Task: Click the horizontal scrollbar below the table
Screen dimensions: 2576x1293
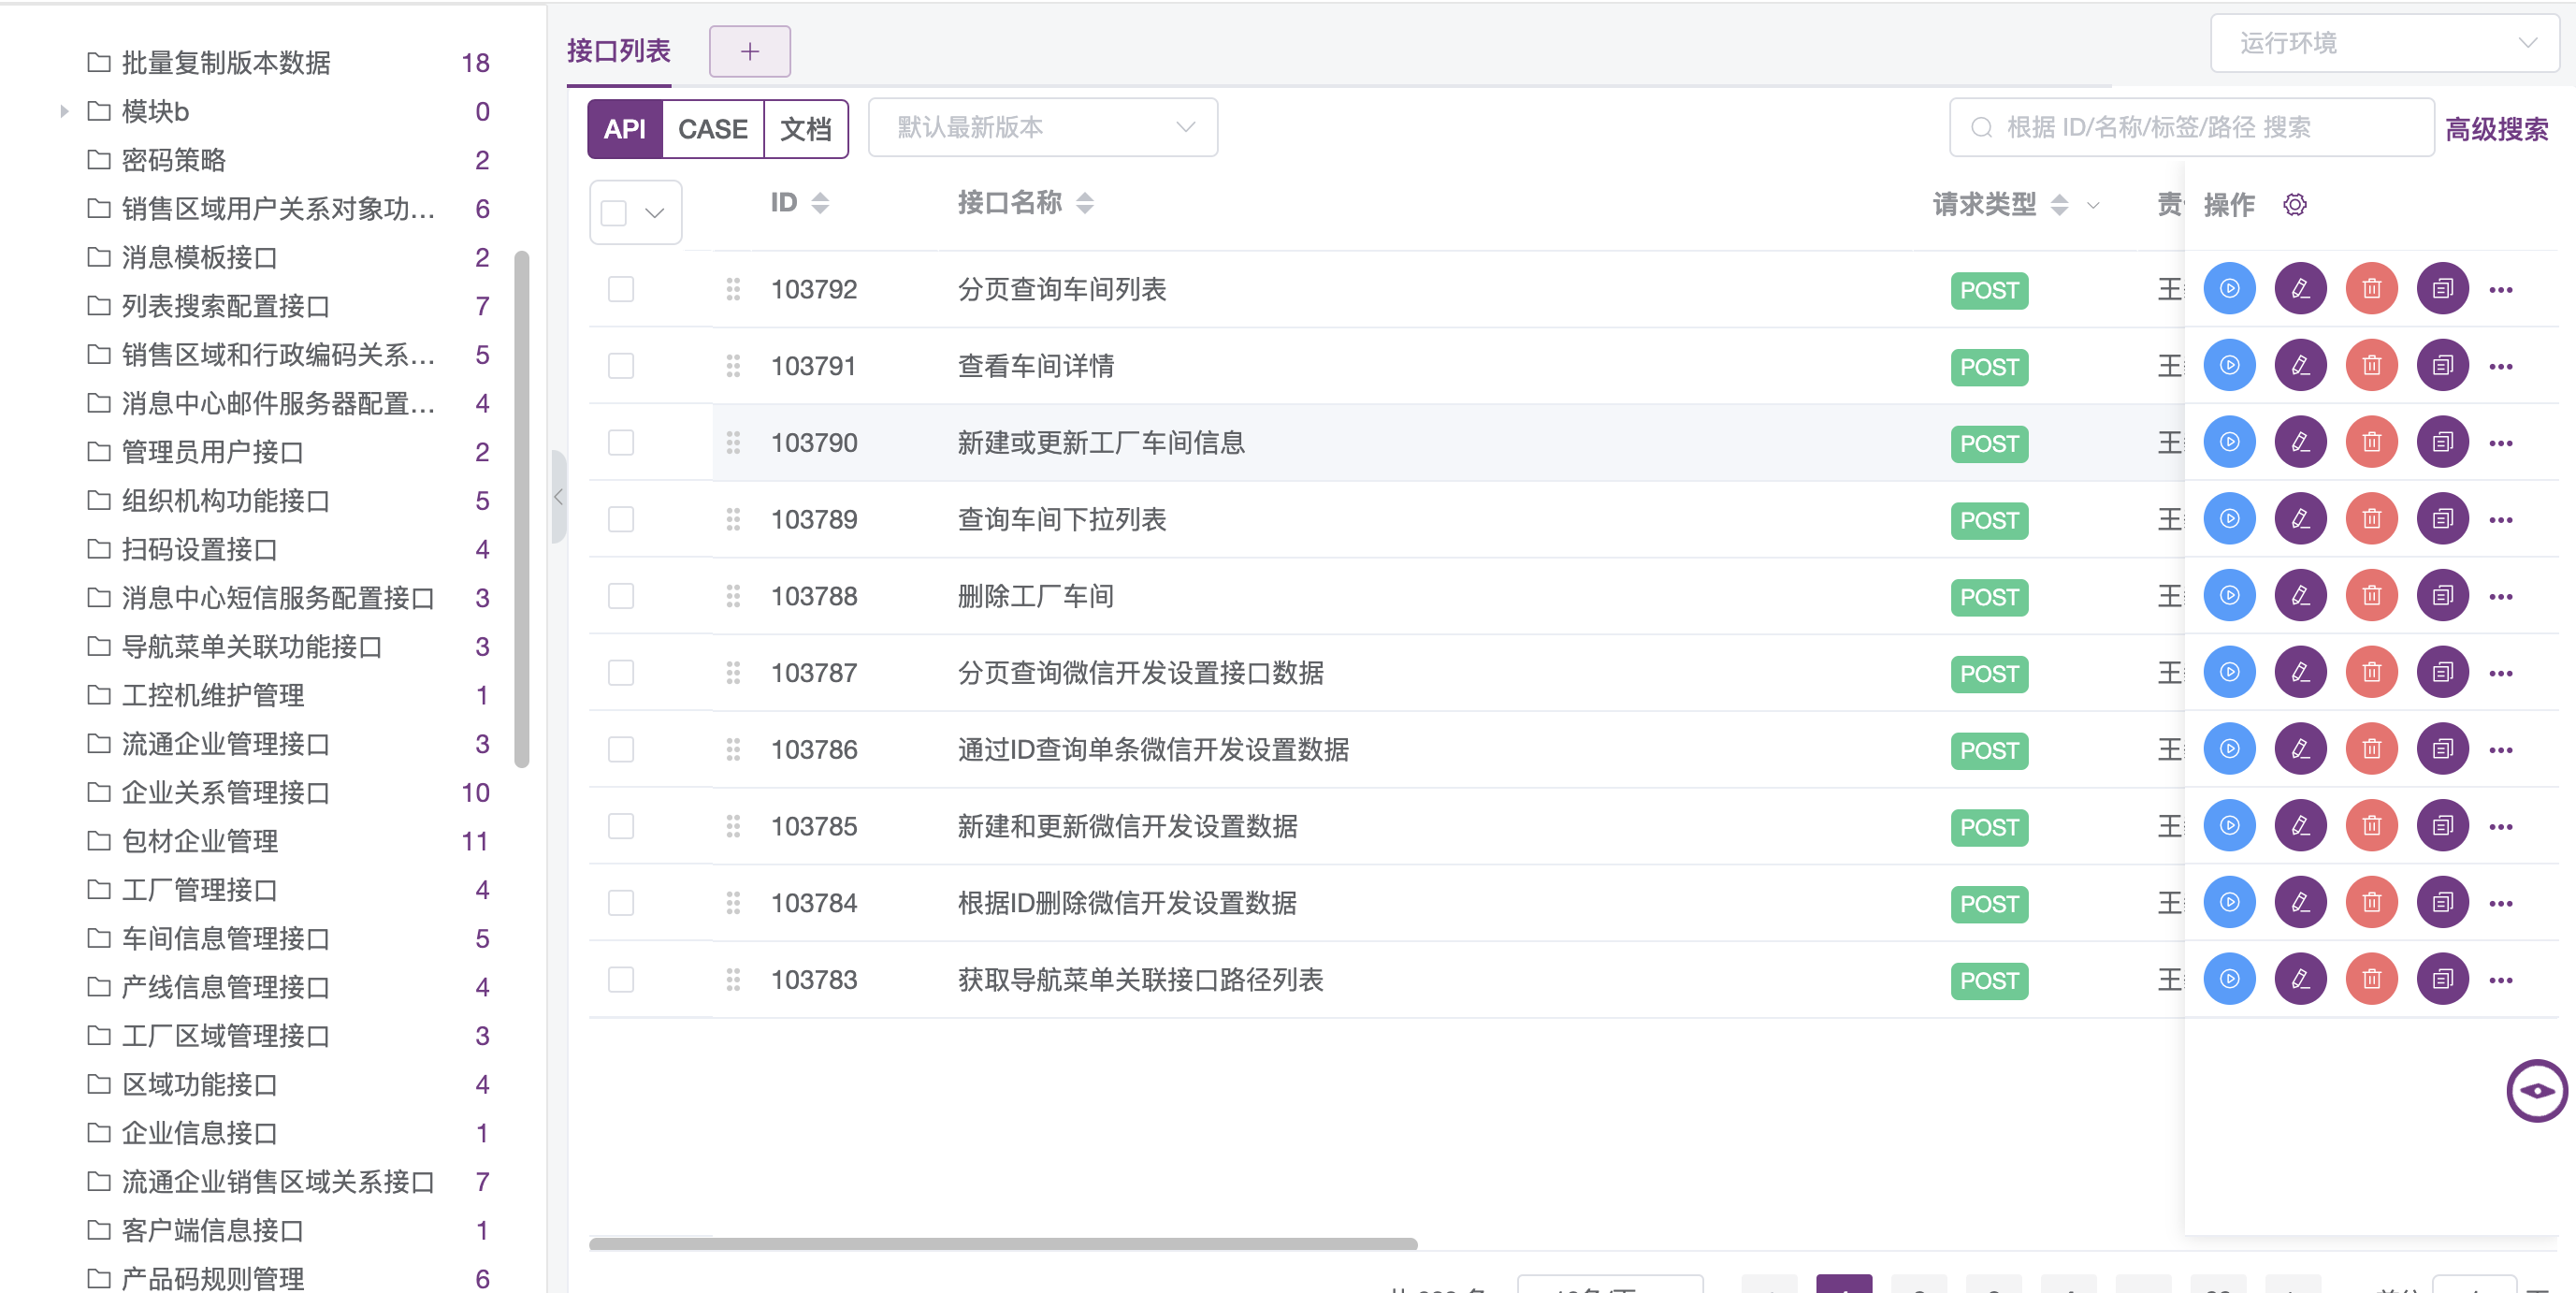Action: click(1002, 1244)
